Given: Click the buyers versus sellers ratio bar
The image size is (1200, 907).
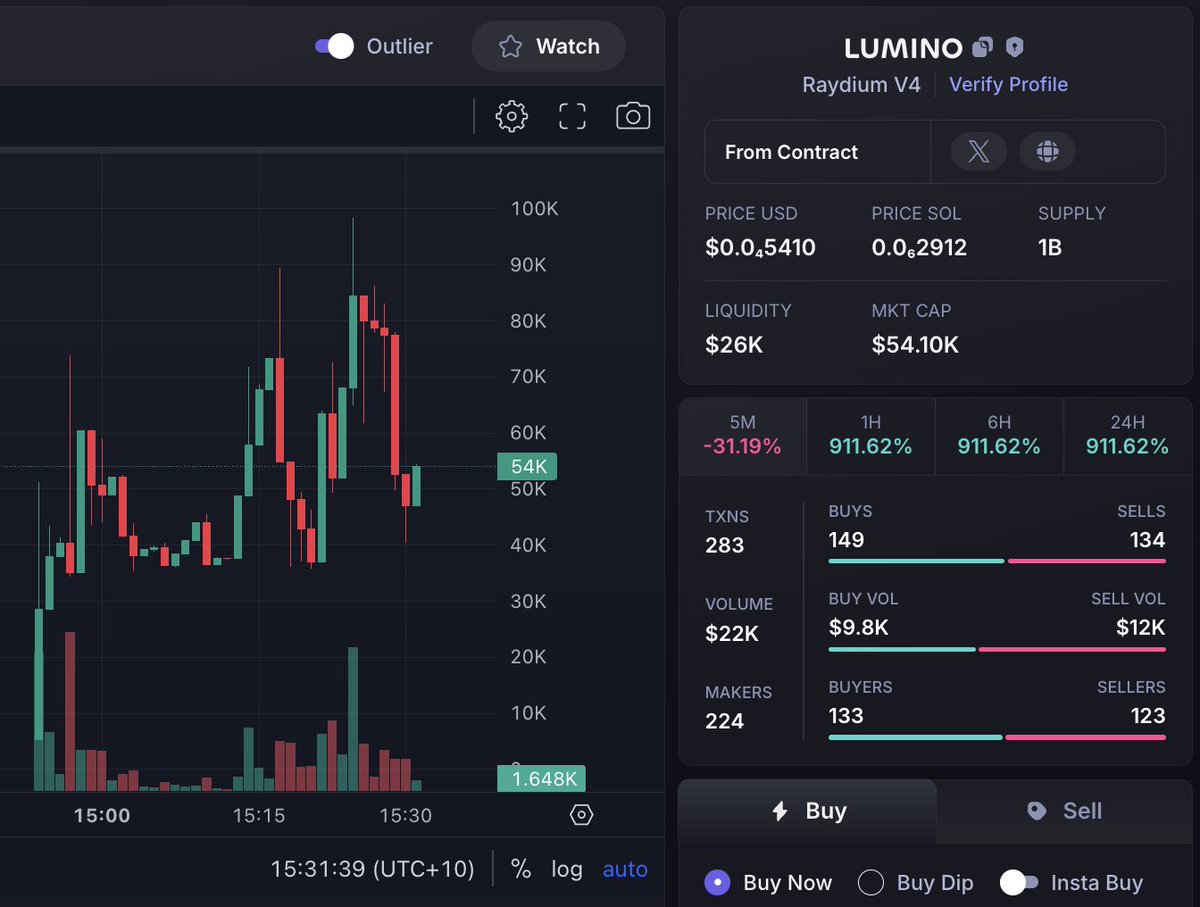Looking at the screenshot, I should [x=997, y=737].
